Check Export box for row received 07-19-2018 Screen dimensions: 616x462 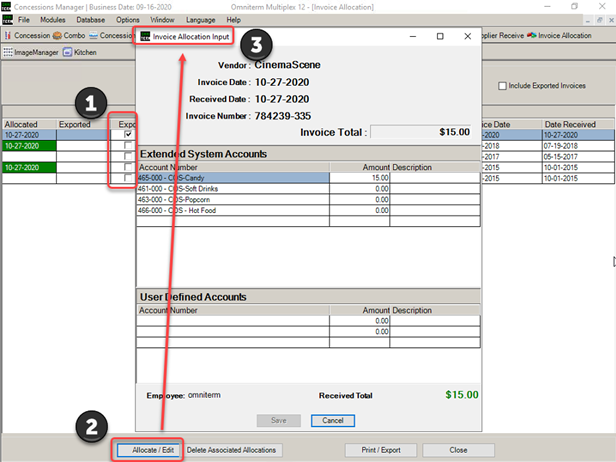(x=128, y=145)
